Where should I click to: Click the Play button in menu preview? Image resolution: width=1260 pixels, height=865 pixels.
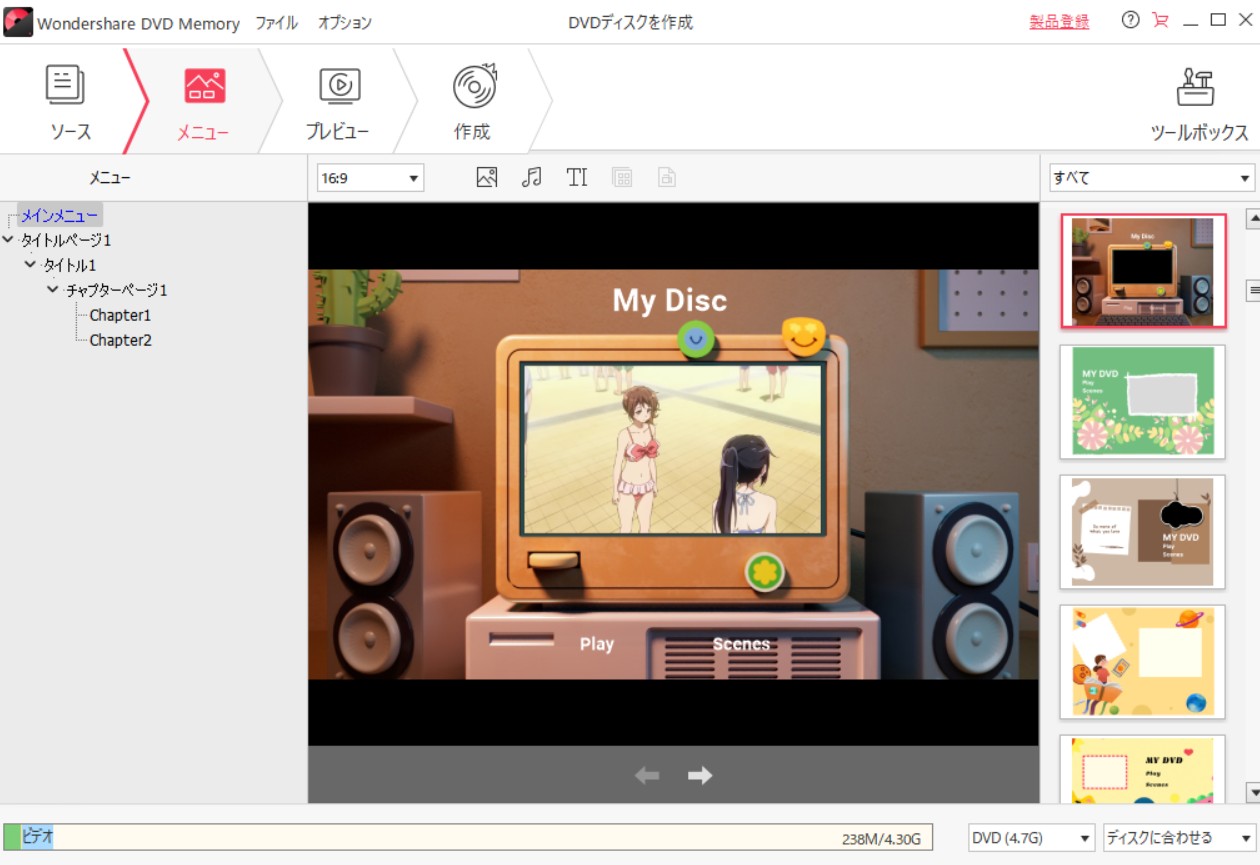click(x=597, y=644)
